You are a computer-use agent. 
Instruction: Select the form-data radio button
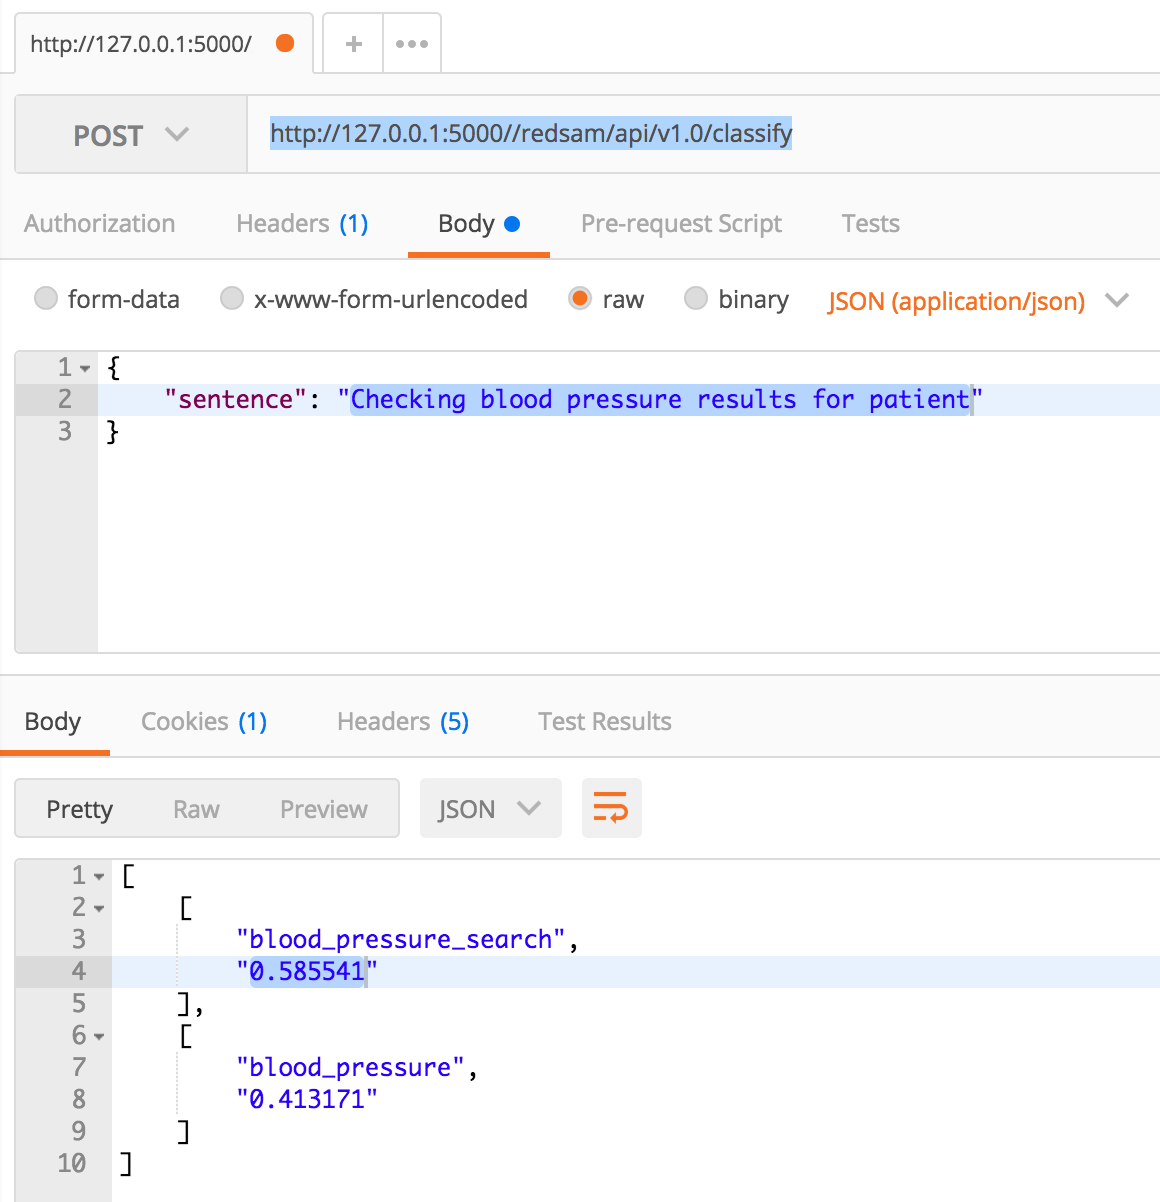point(46,298)
